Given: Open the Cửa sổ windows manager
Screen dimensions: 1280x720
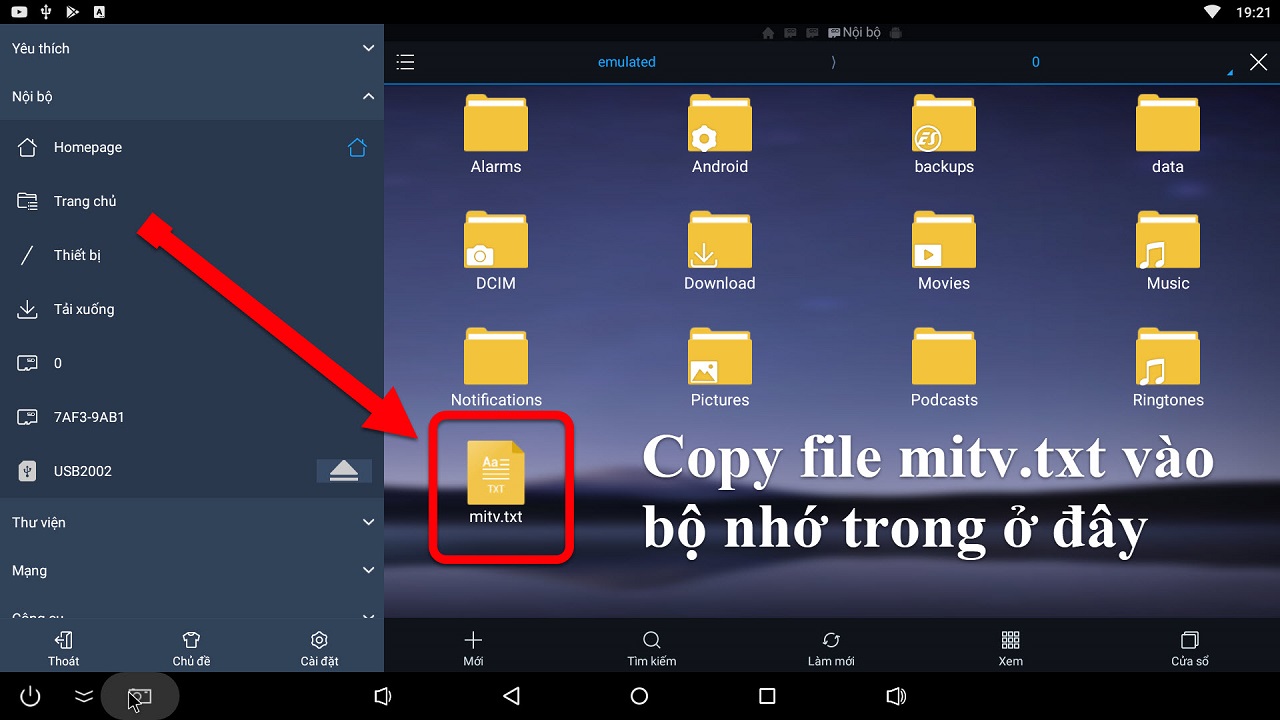Looking at the screenshot, I should click(x=1189, y=647).
